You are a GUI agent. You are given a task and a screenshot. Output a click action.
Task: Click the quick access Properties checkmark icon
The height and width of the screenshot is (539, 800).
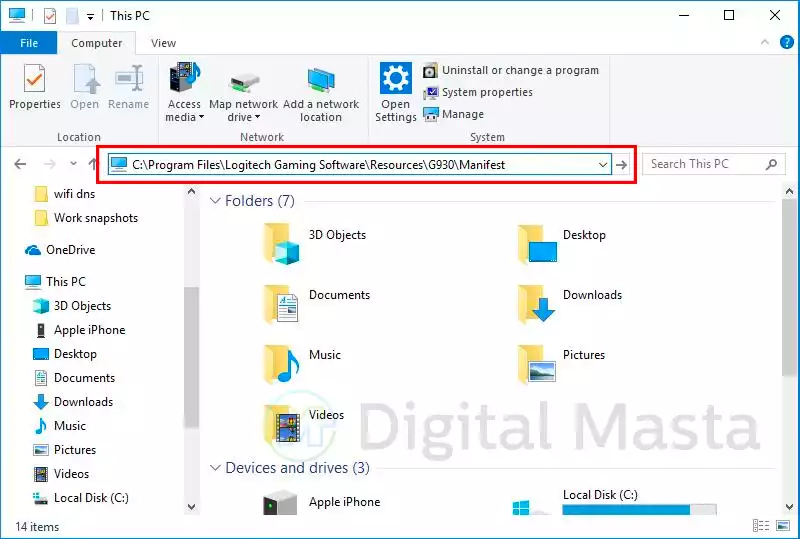coord(49,16)
